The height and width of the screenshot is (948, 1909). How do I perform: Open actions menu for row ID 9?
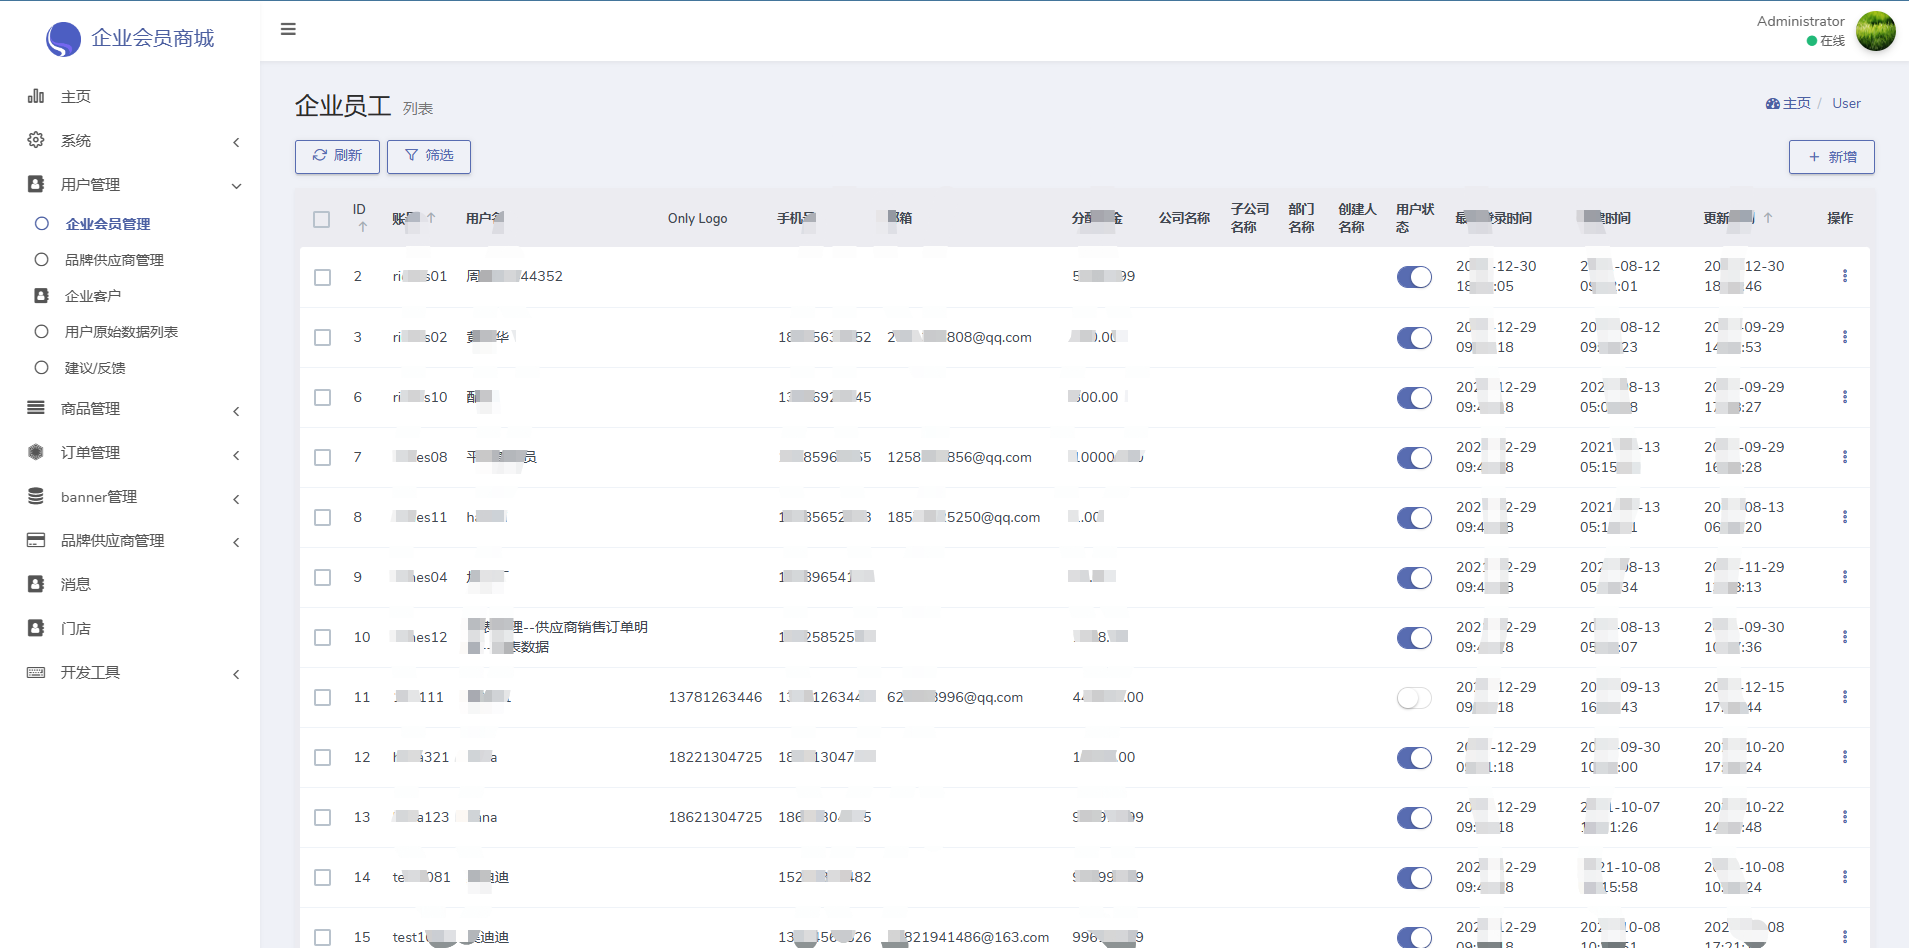coord(1844,577)
